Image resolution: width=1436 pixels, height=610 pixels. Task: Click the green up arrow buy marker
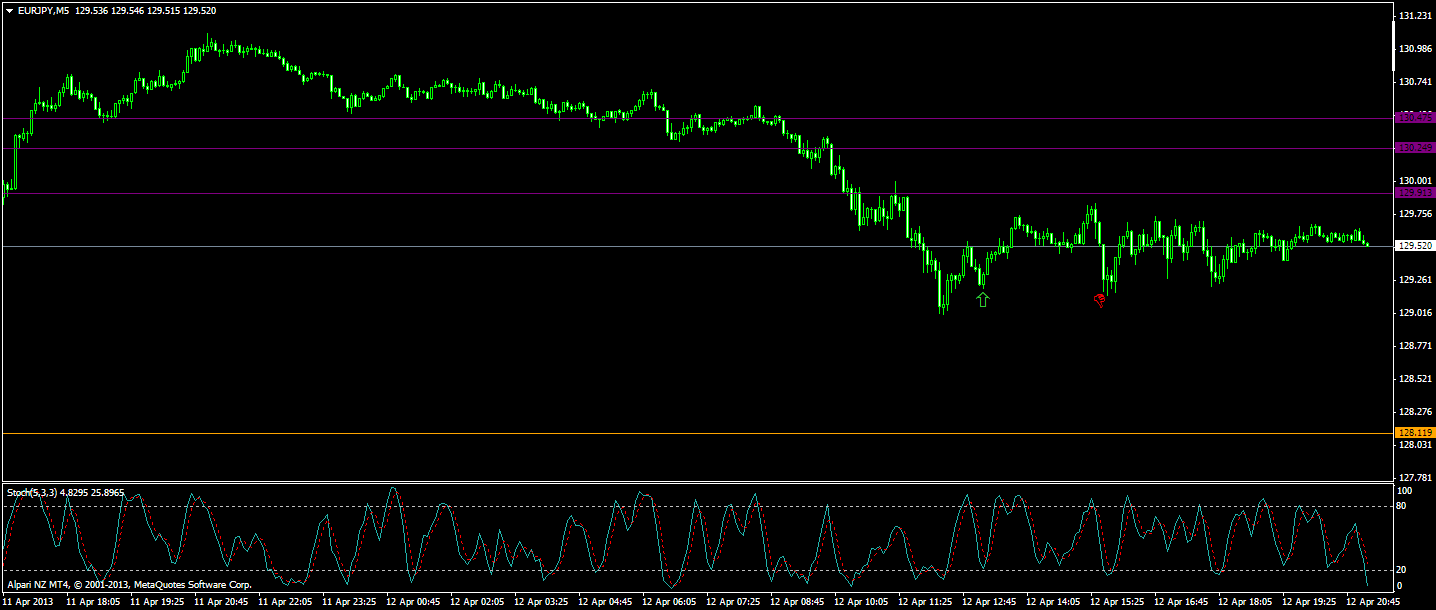click(x=983, y=299)
